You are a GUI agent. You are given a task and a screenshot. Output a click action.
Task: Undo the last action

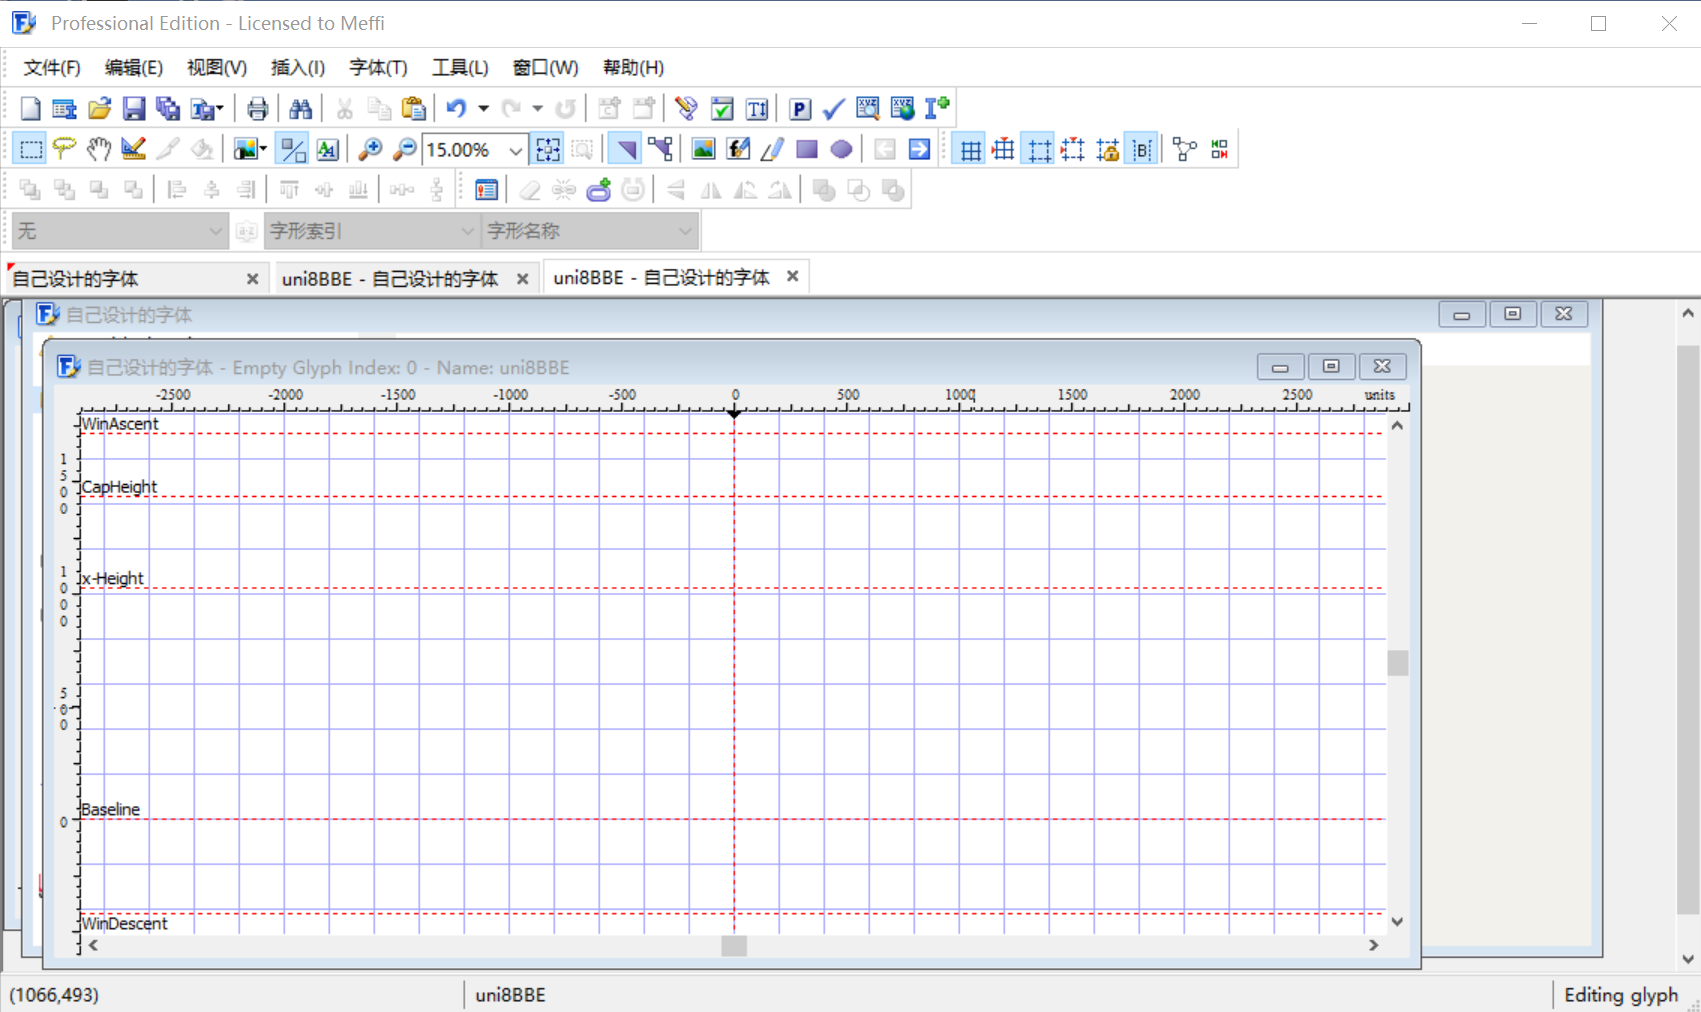456,108
